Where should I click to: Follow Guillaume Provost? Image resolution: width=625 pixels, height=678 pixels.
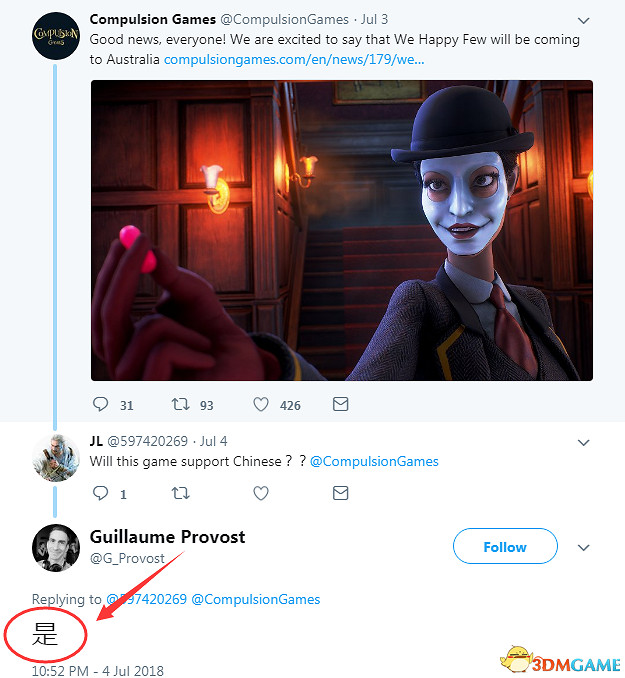pyautogui.click(x=504, y=547)
